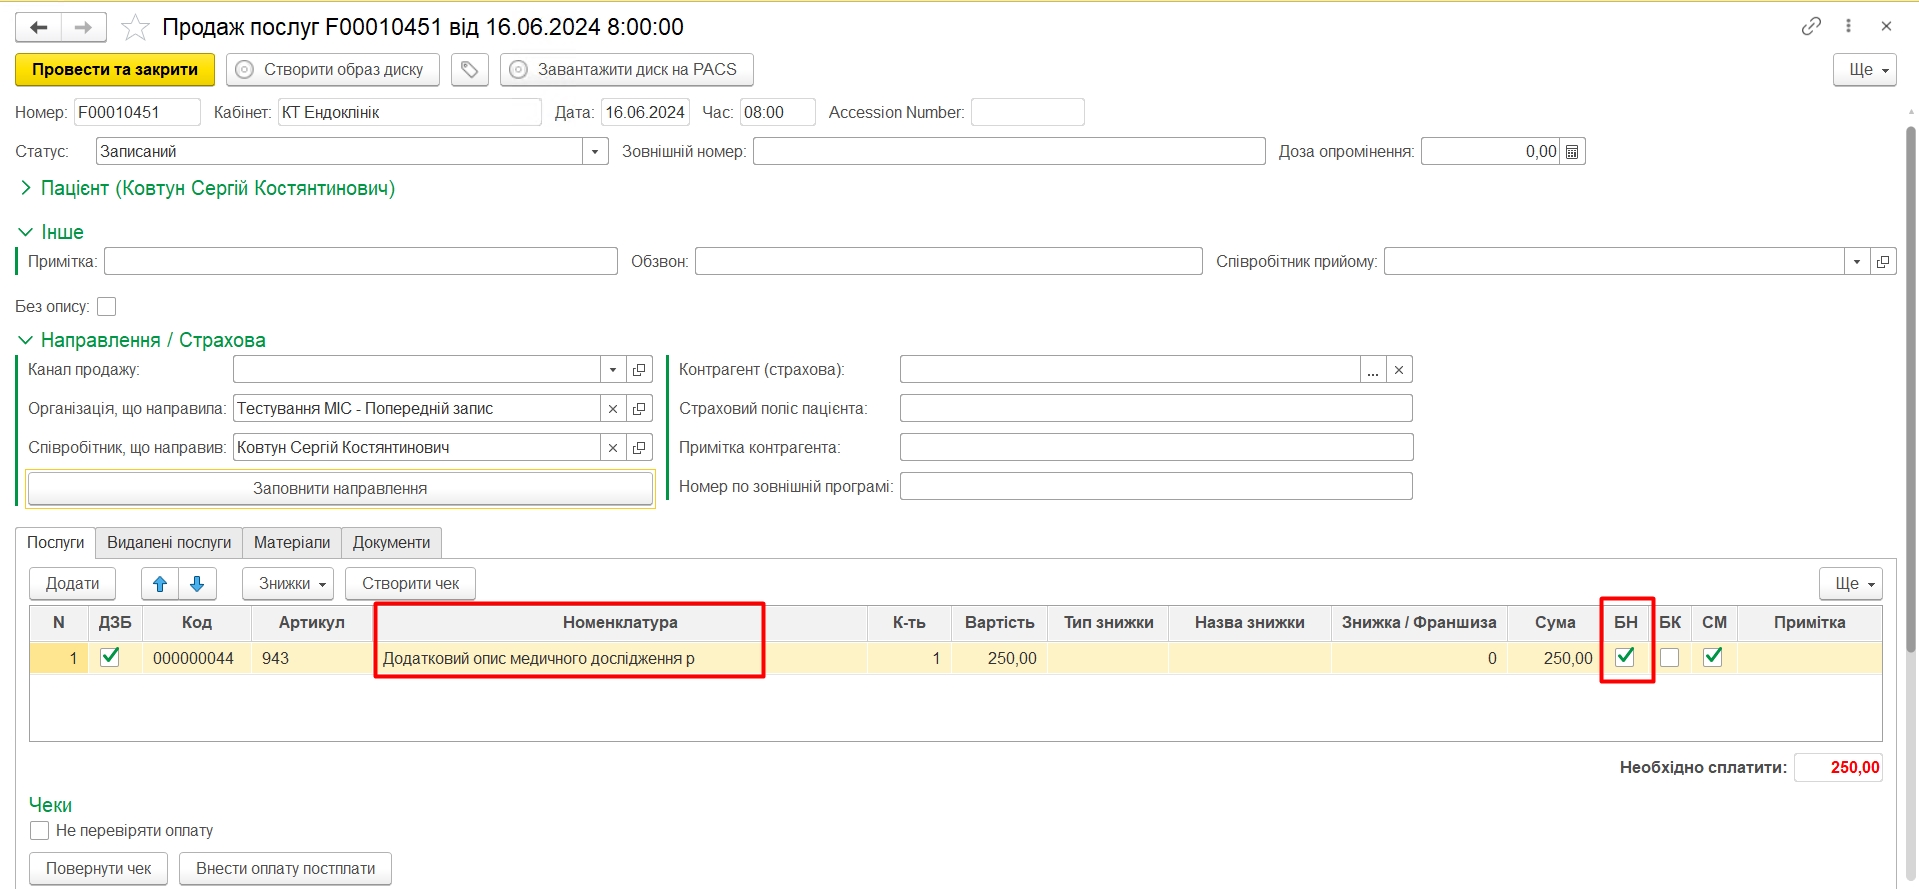Open Співробітник, що направив record
The height and width of the screenshot is (889, 1919).
[639, 448]
